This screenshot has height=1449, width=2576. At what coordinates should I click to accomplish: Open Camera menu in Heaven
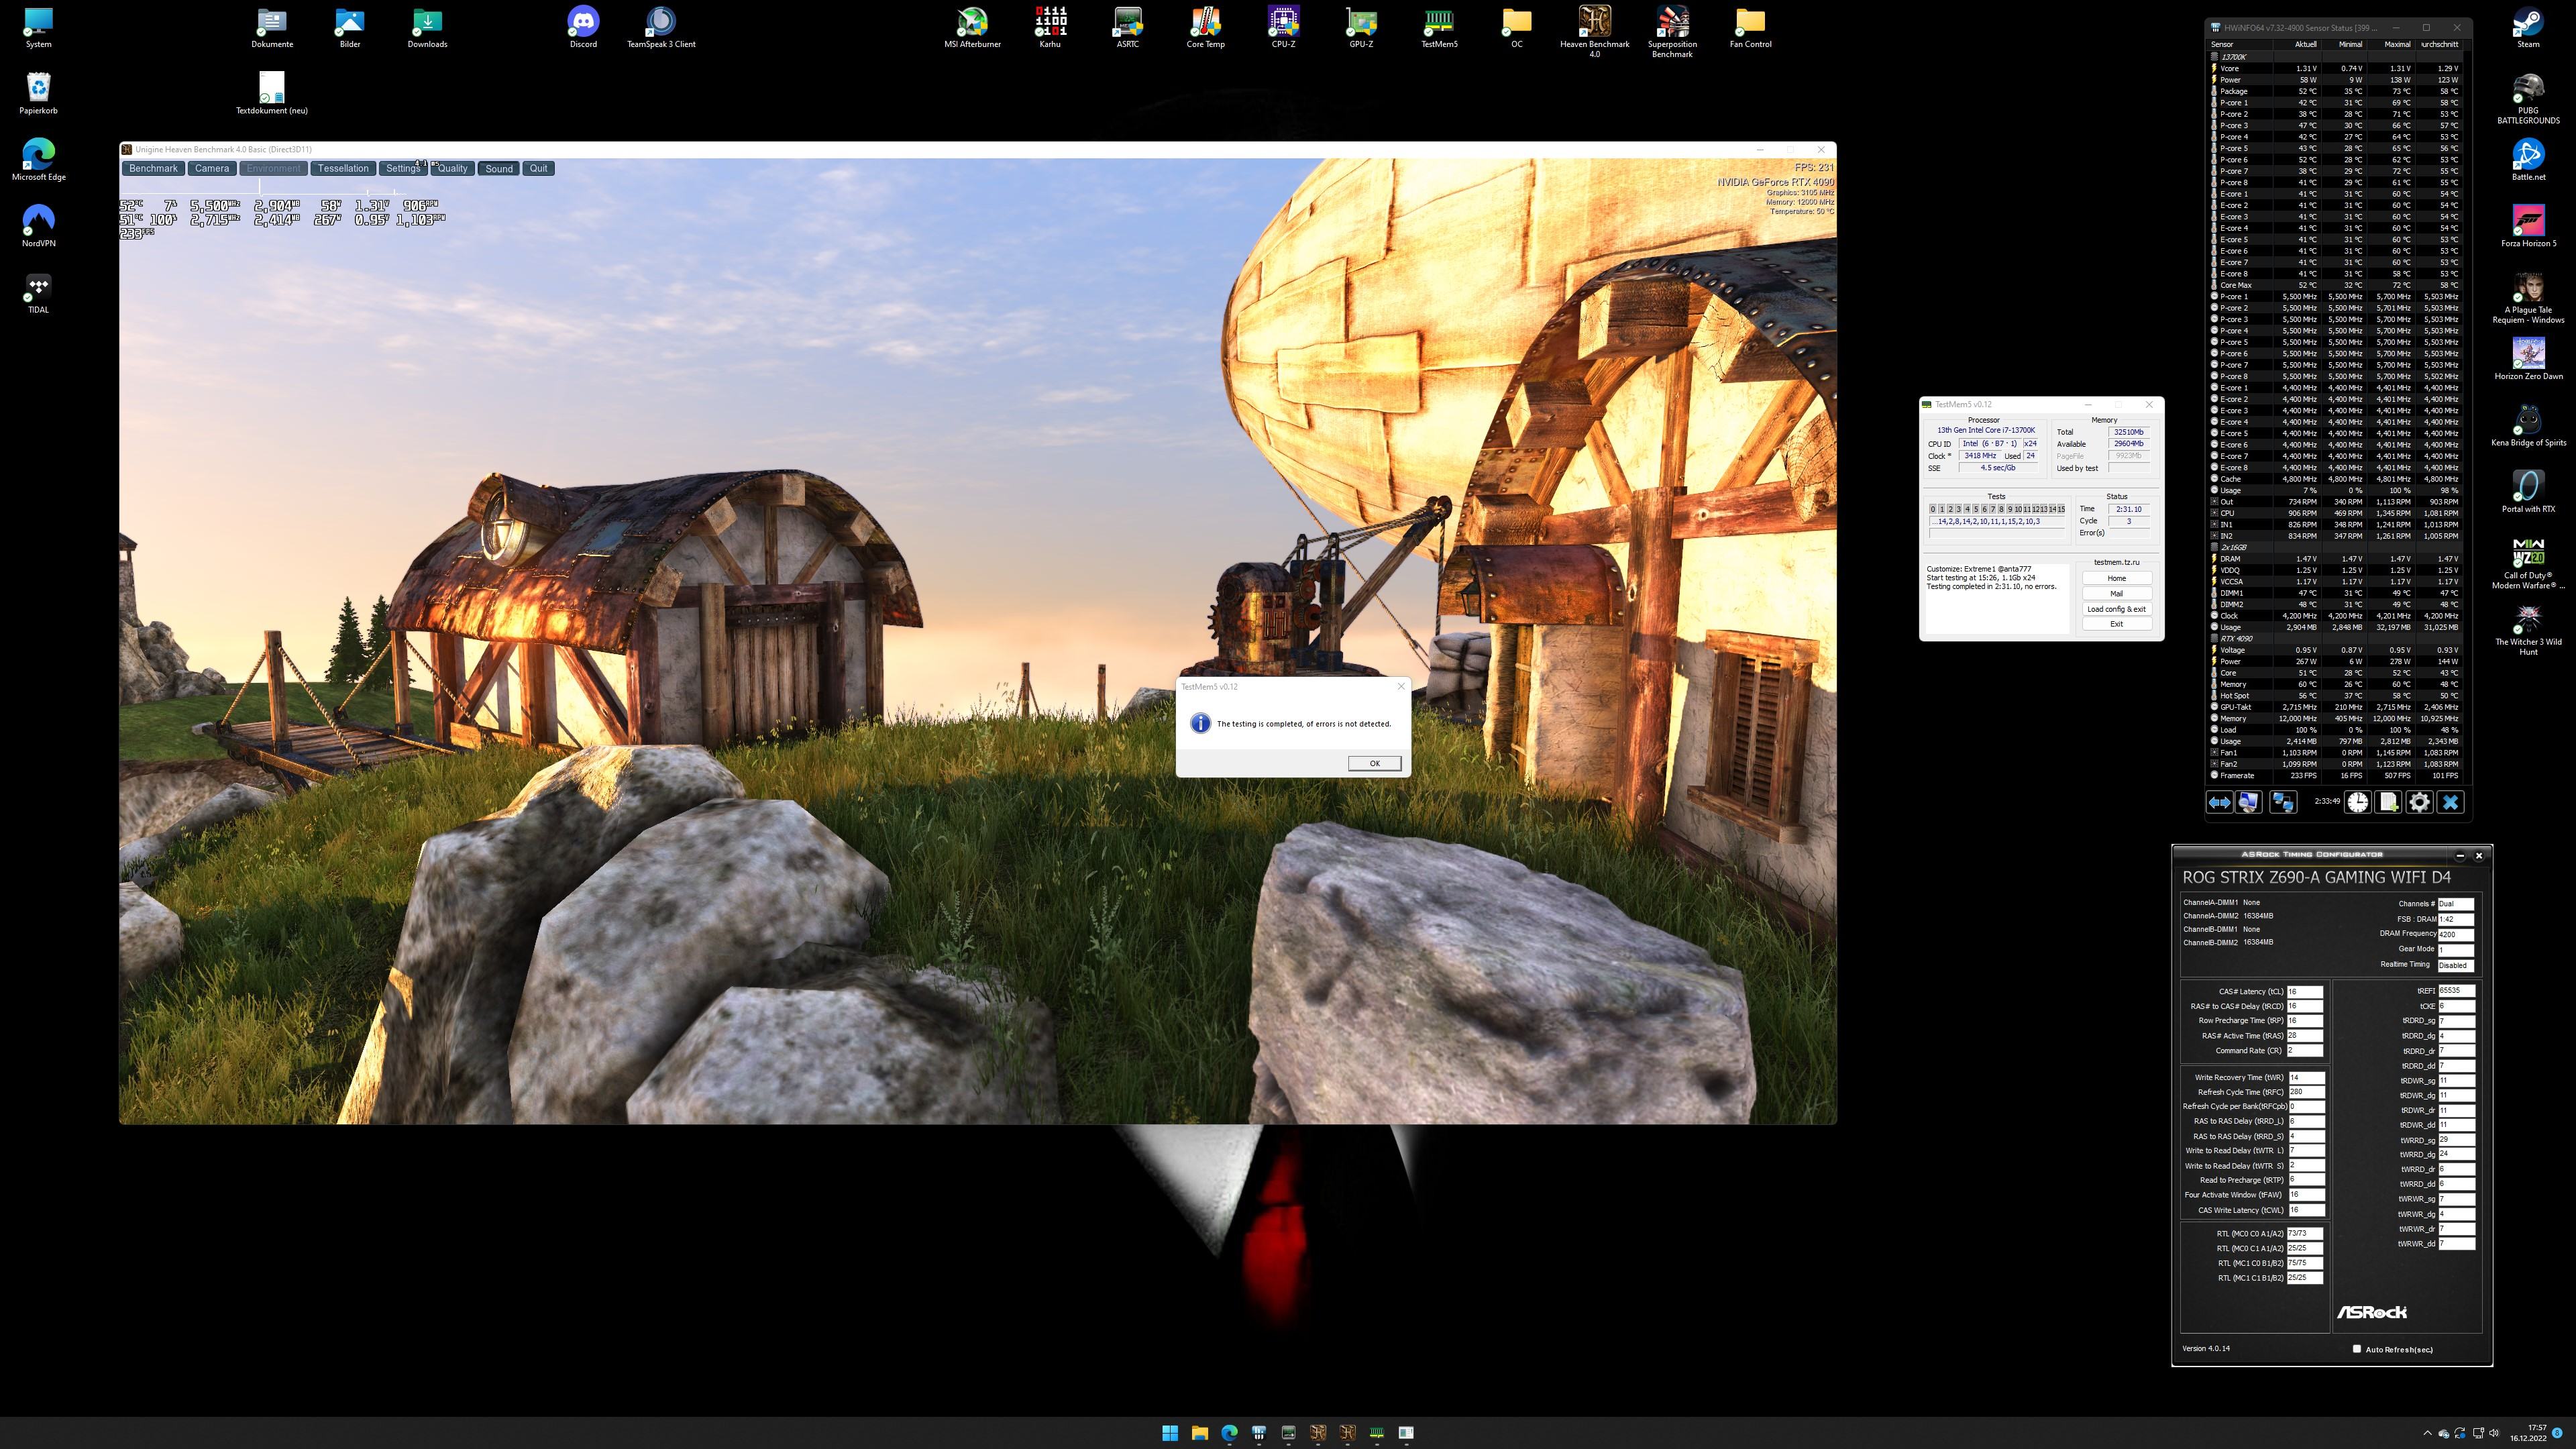212,168
